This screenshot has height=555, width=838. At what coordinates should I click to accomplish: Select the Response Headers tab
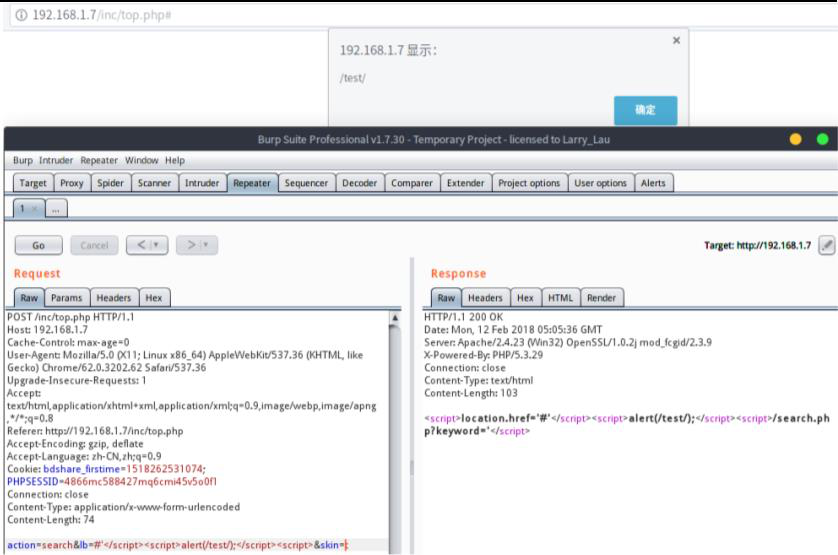(x=485, y=298)
